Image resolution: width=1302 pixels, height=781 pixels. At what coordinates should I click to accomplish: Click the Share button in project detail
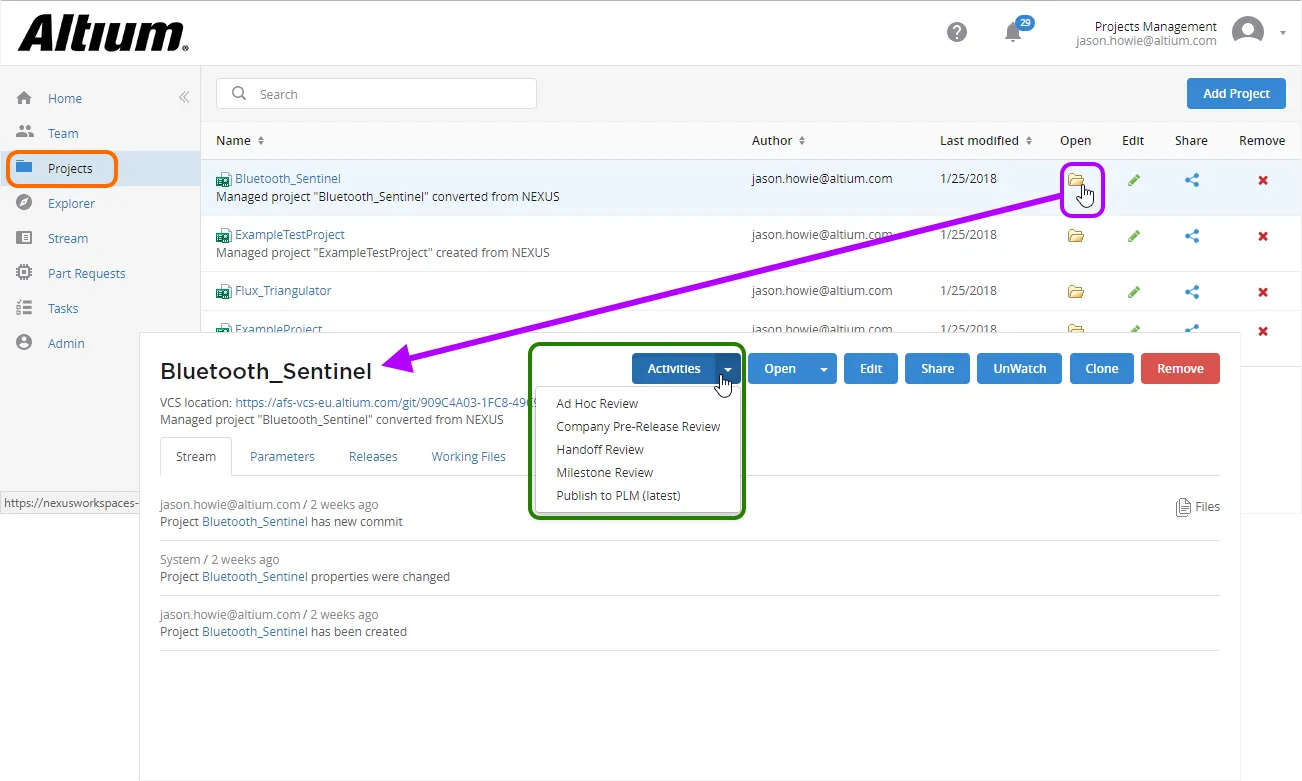(x=937, y=368)
